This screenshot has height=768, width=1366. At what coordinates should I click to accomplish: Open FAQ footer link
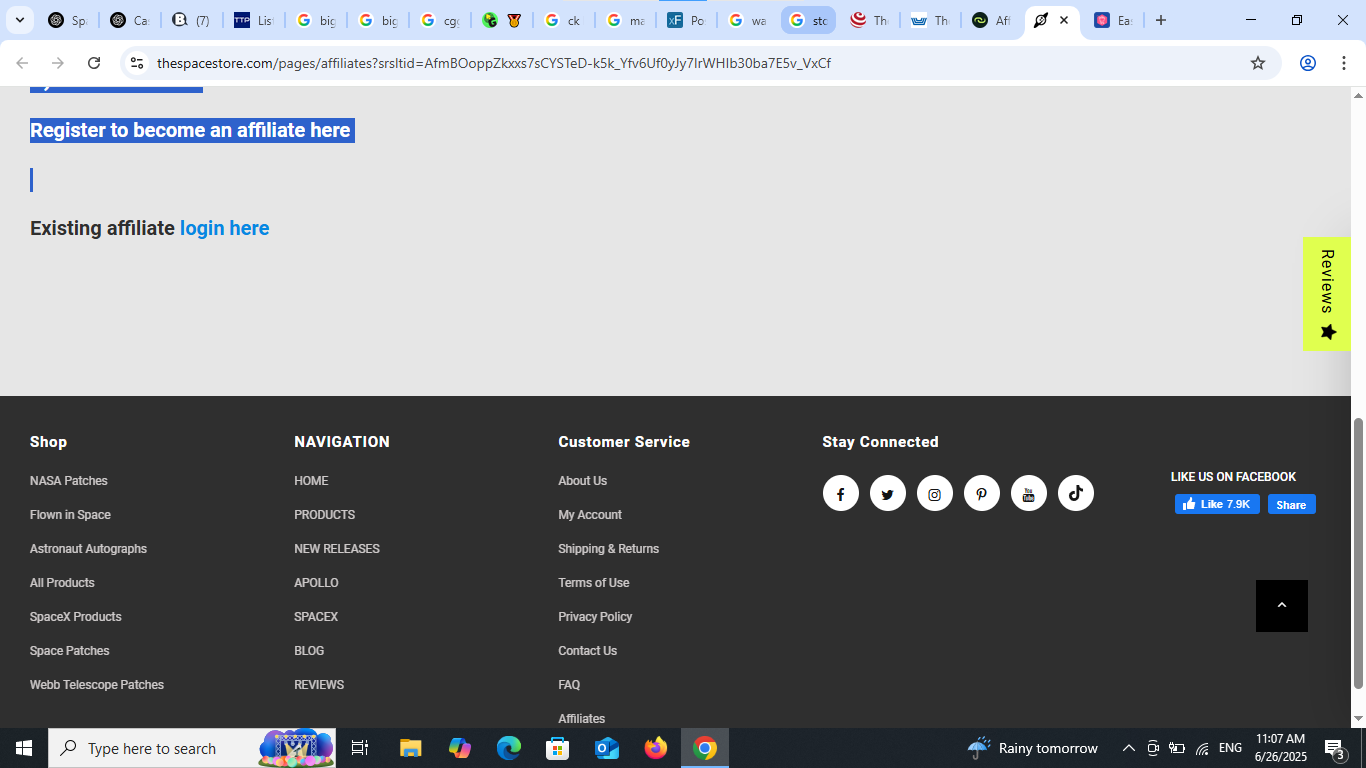pyautogui.click(x=569, y=685)
